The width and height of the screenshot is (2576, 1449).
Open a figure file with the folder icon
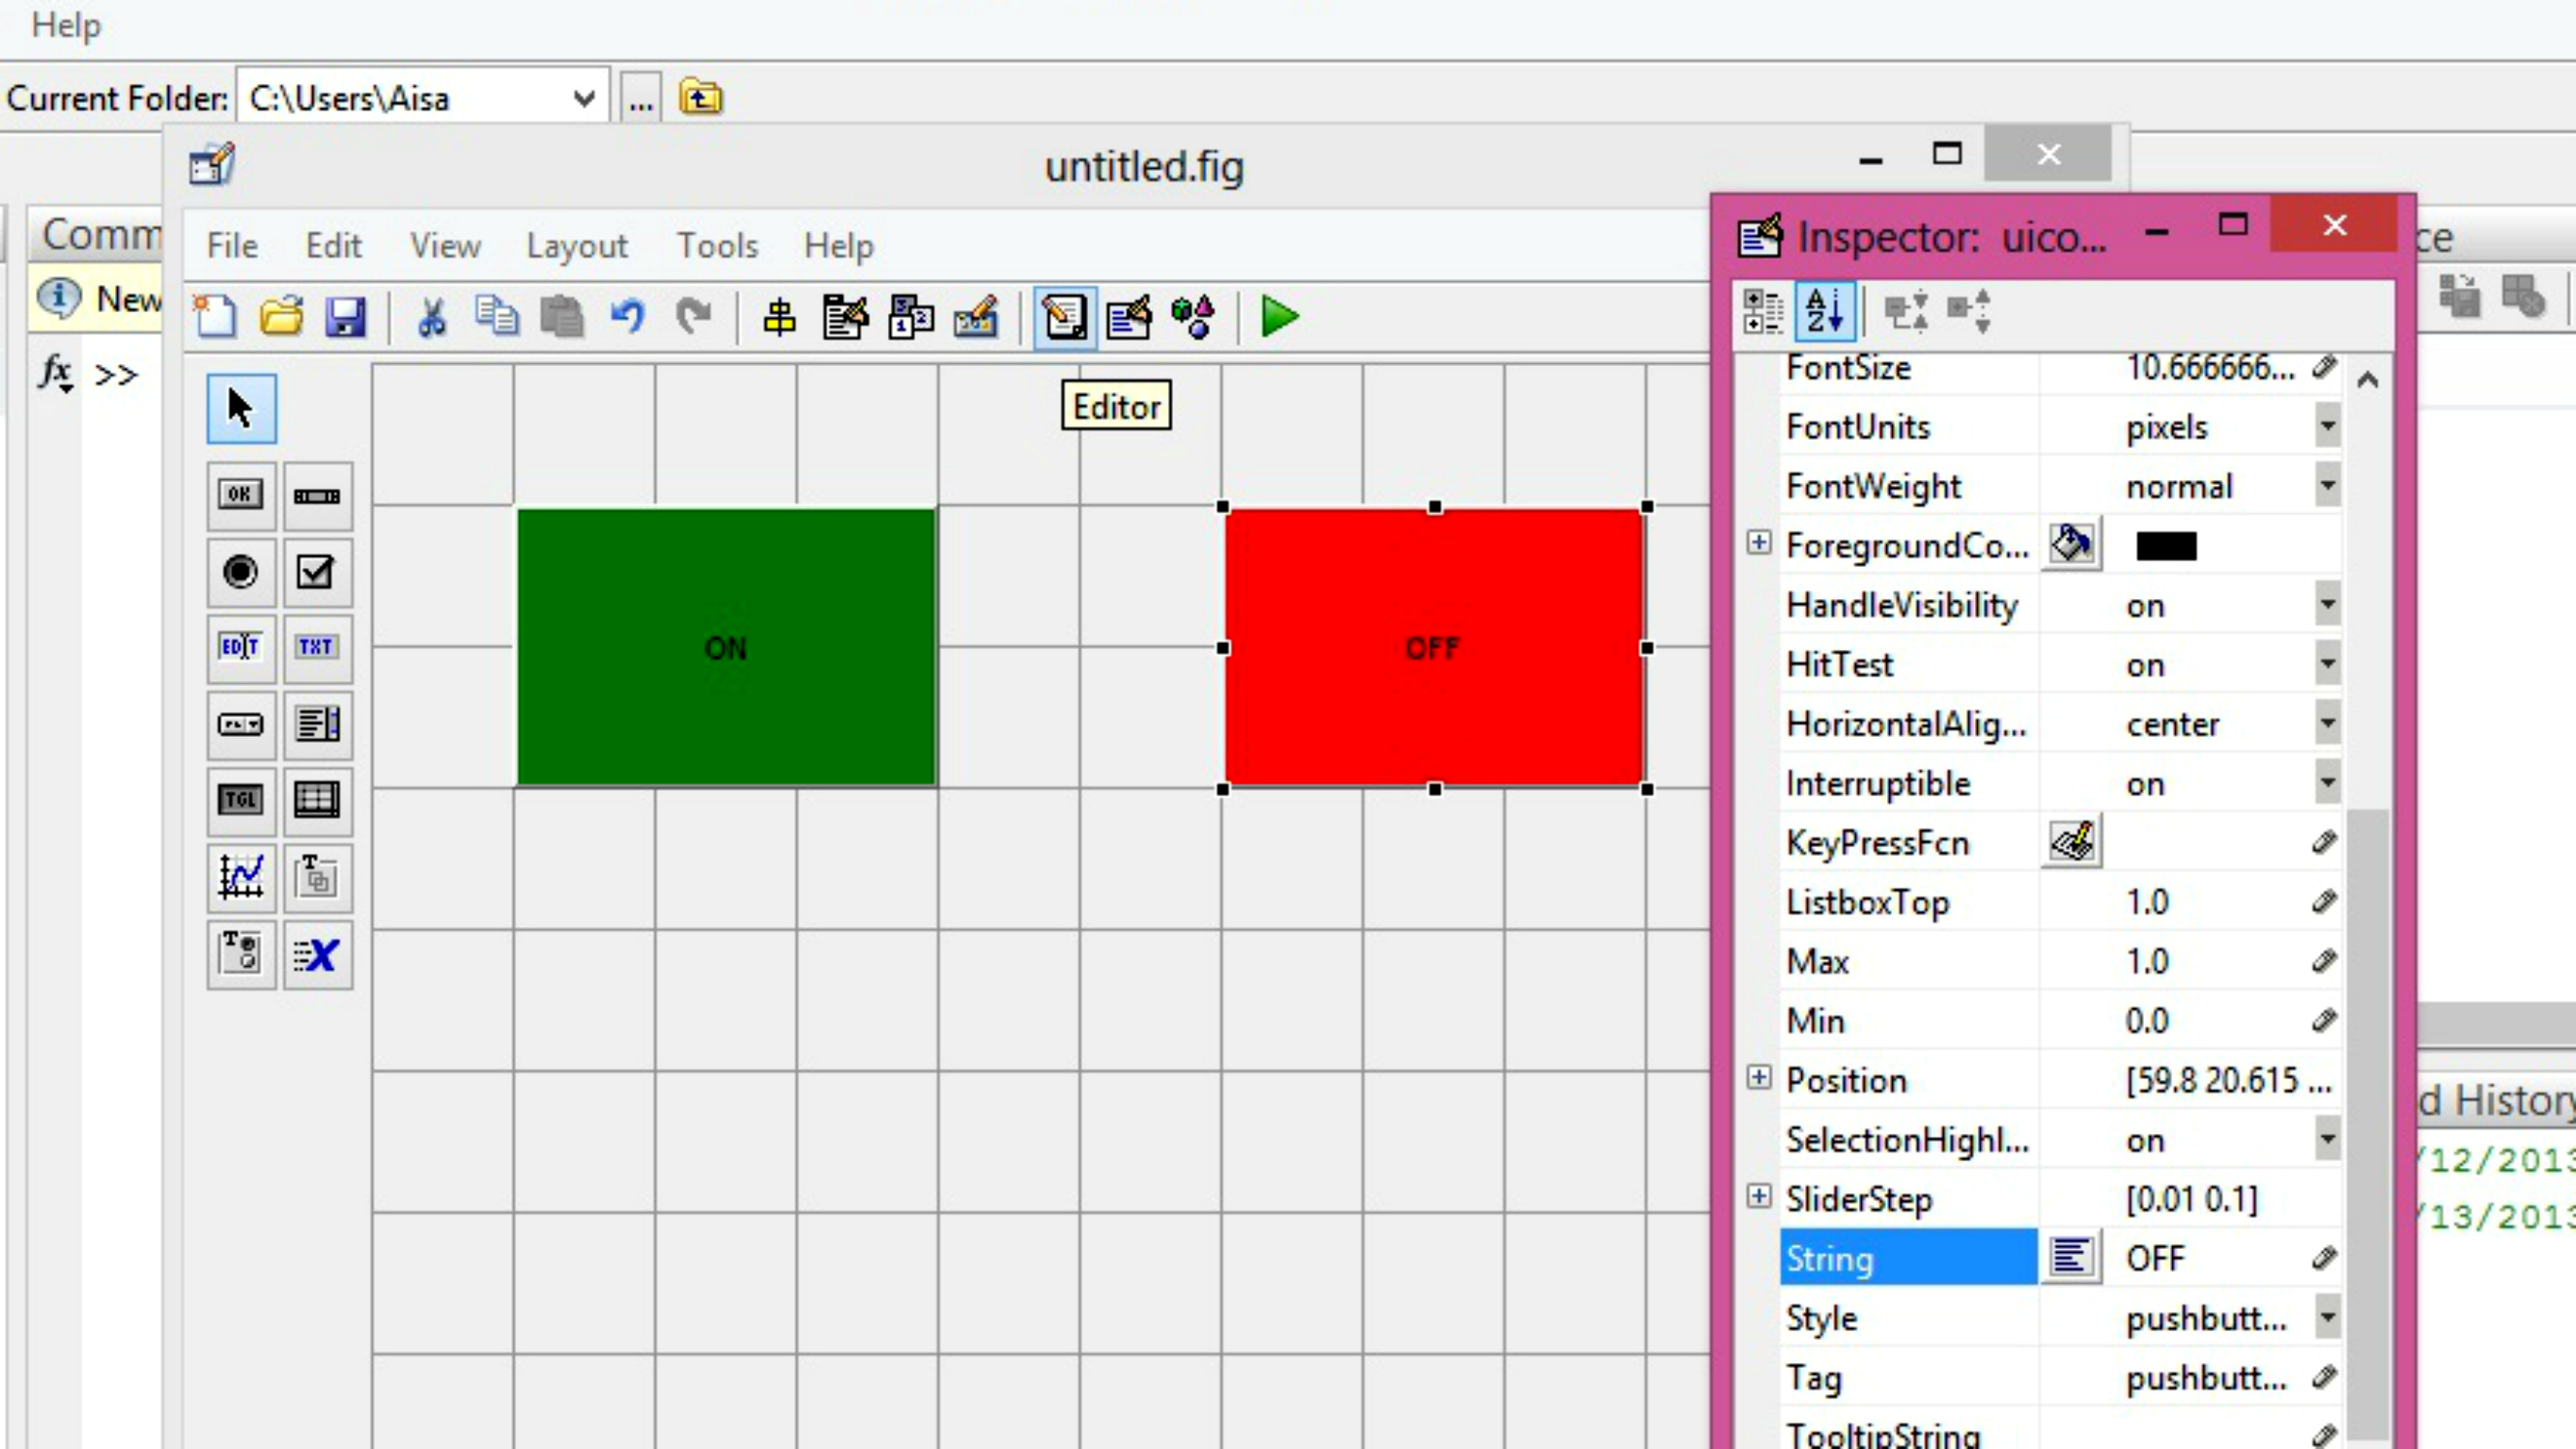281,317
